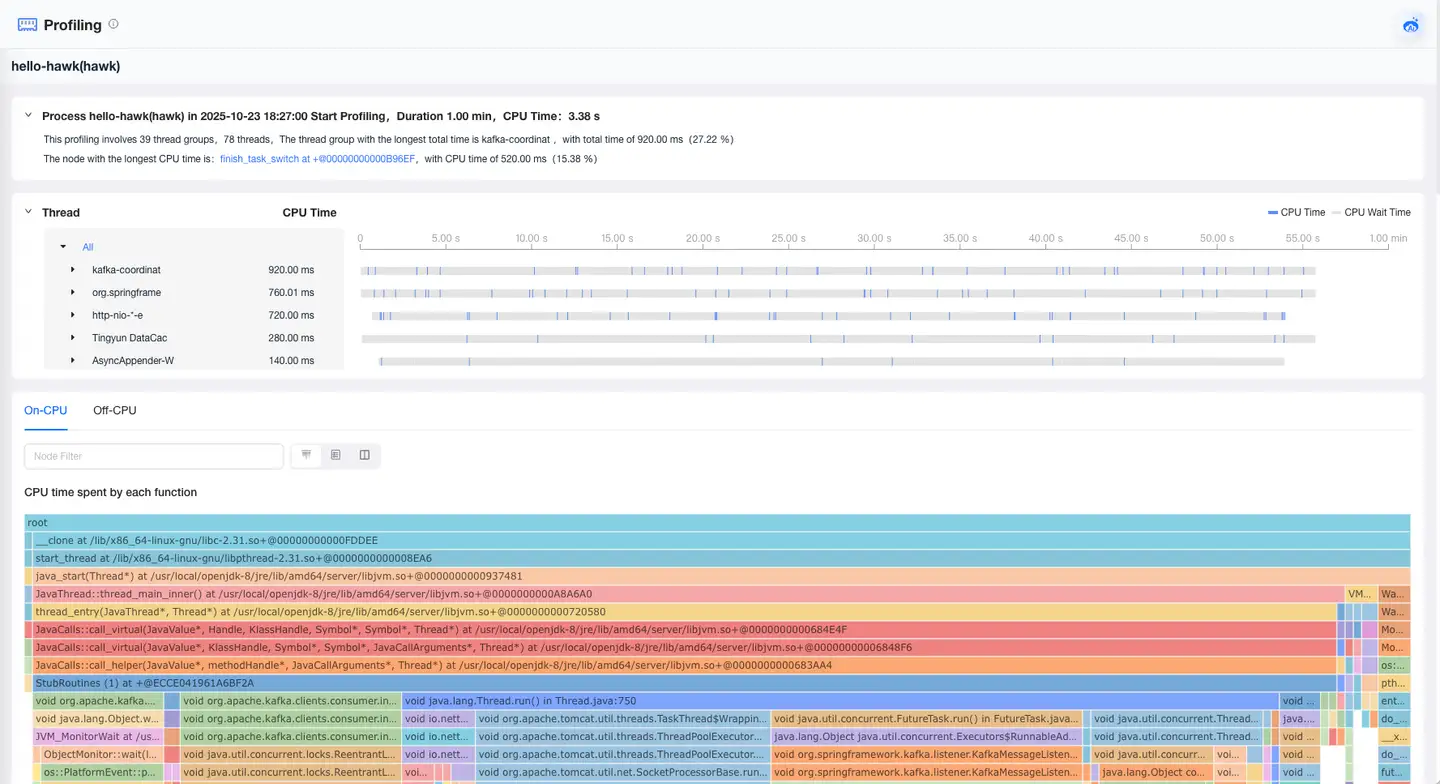Collapse the Thread section chevron

[x=28, y=212]
